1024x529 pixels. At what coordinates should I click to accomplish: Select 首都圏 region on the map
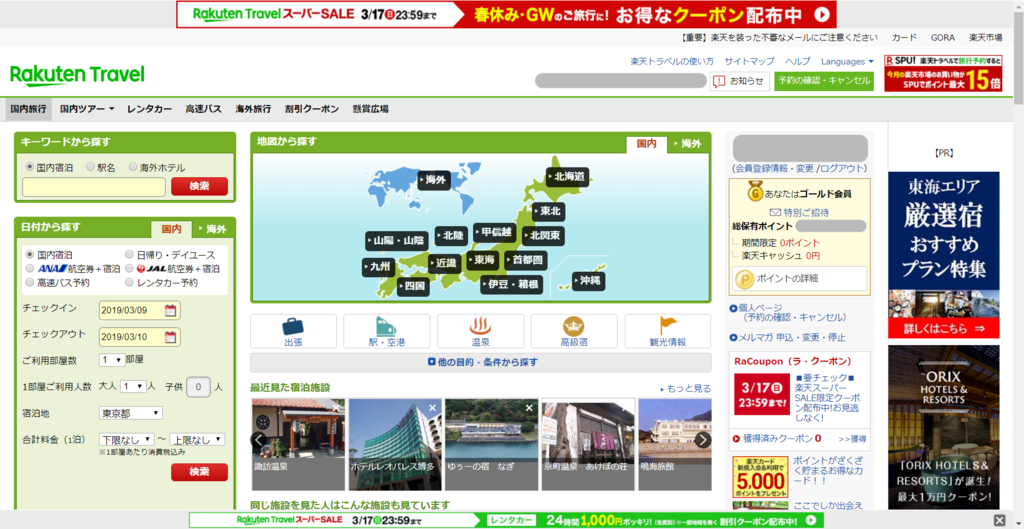[x=526, y=260]
